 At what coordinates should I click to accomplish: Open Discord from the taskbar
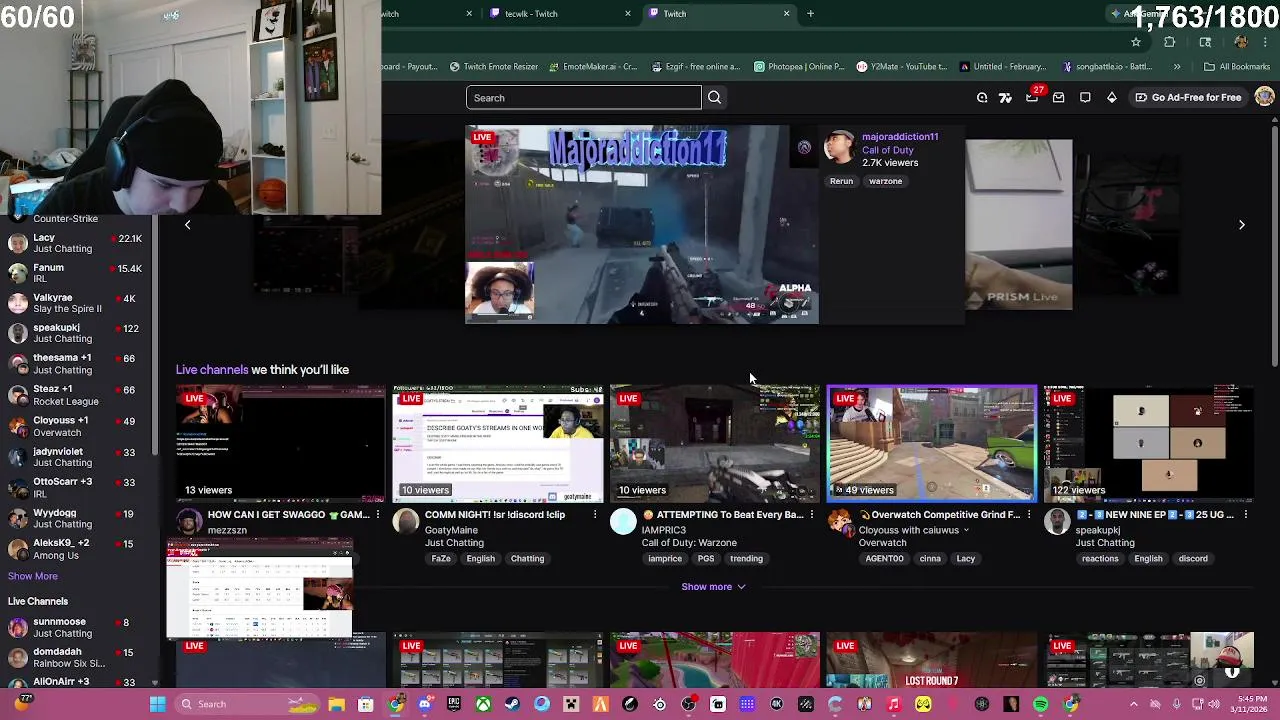tap(425, 704)
